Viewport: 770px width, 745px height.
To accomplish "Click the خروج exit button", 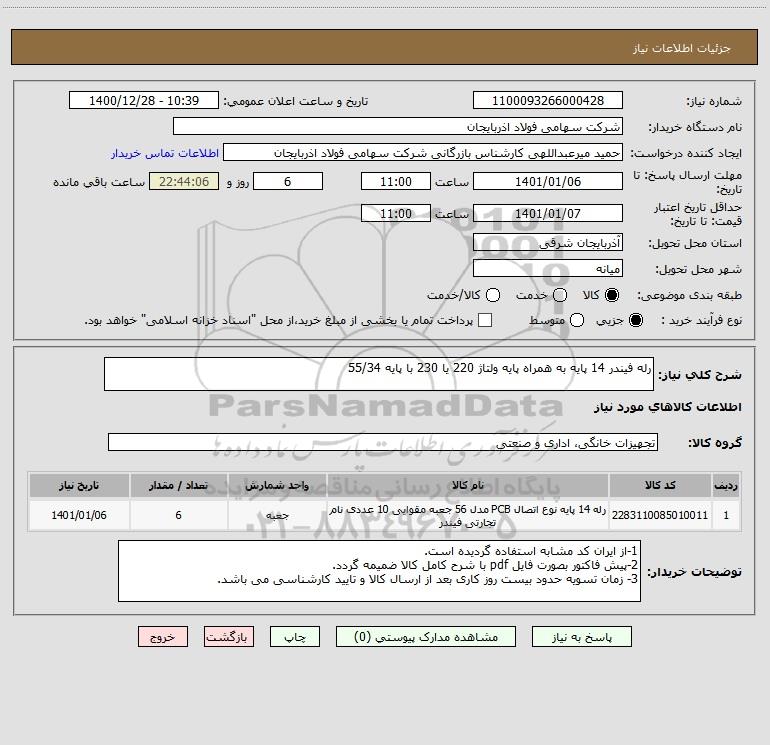I will 163,637.
